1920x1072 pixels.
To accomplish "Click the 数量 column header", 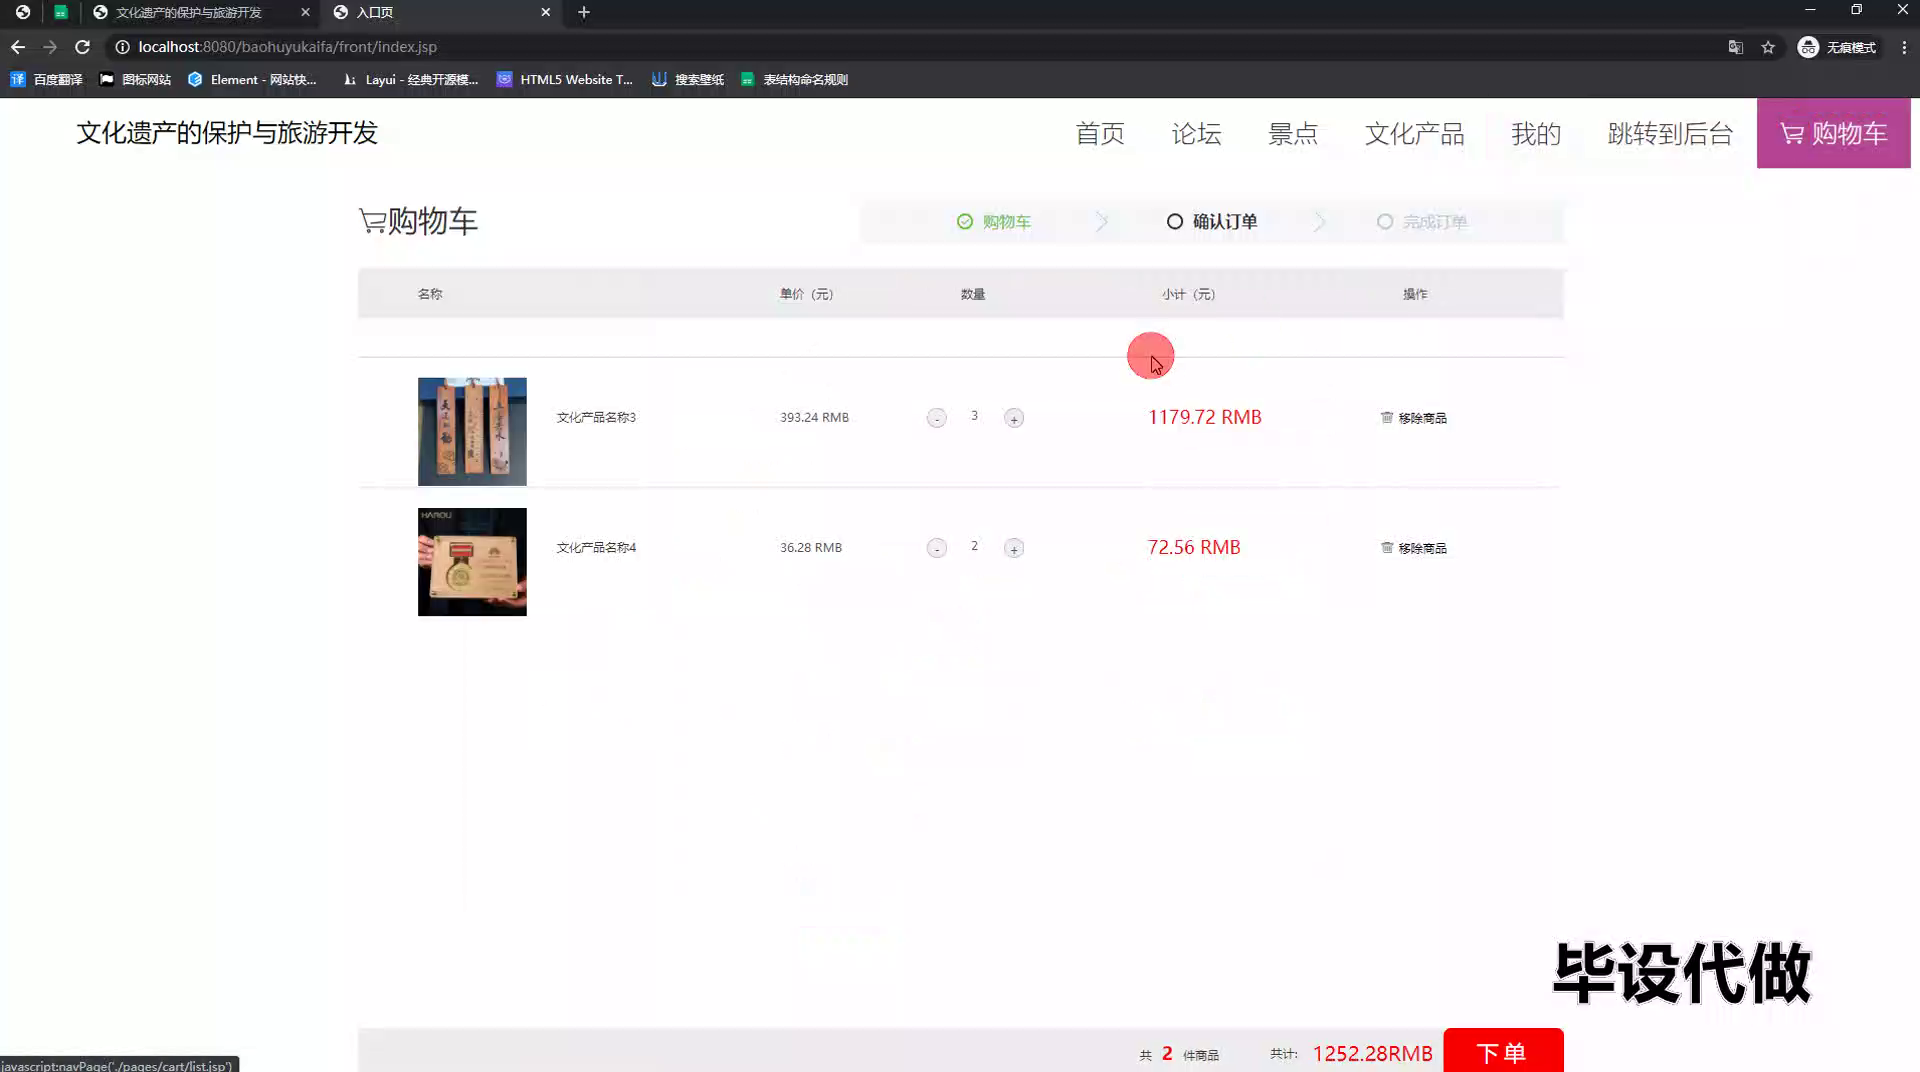I will click(973, 294).
